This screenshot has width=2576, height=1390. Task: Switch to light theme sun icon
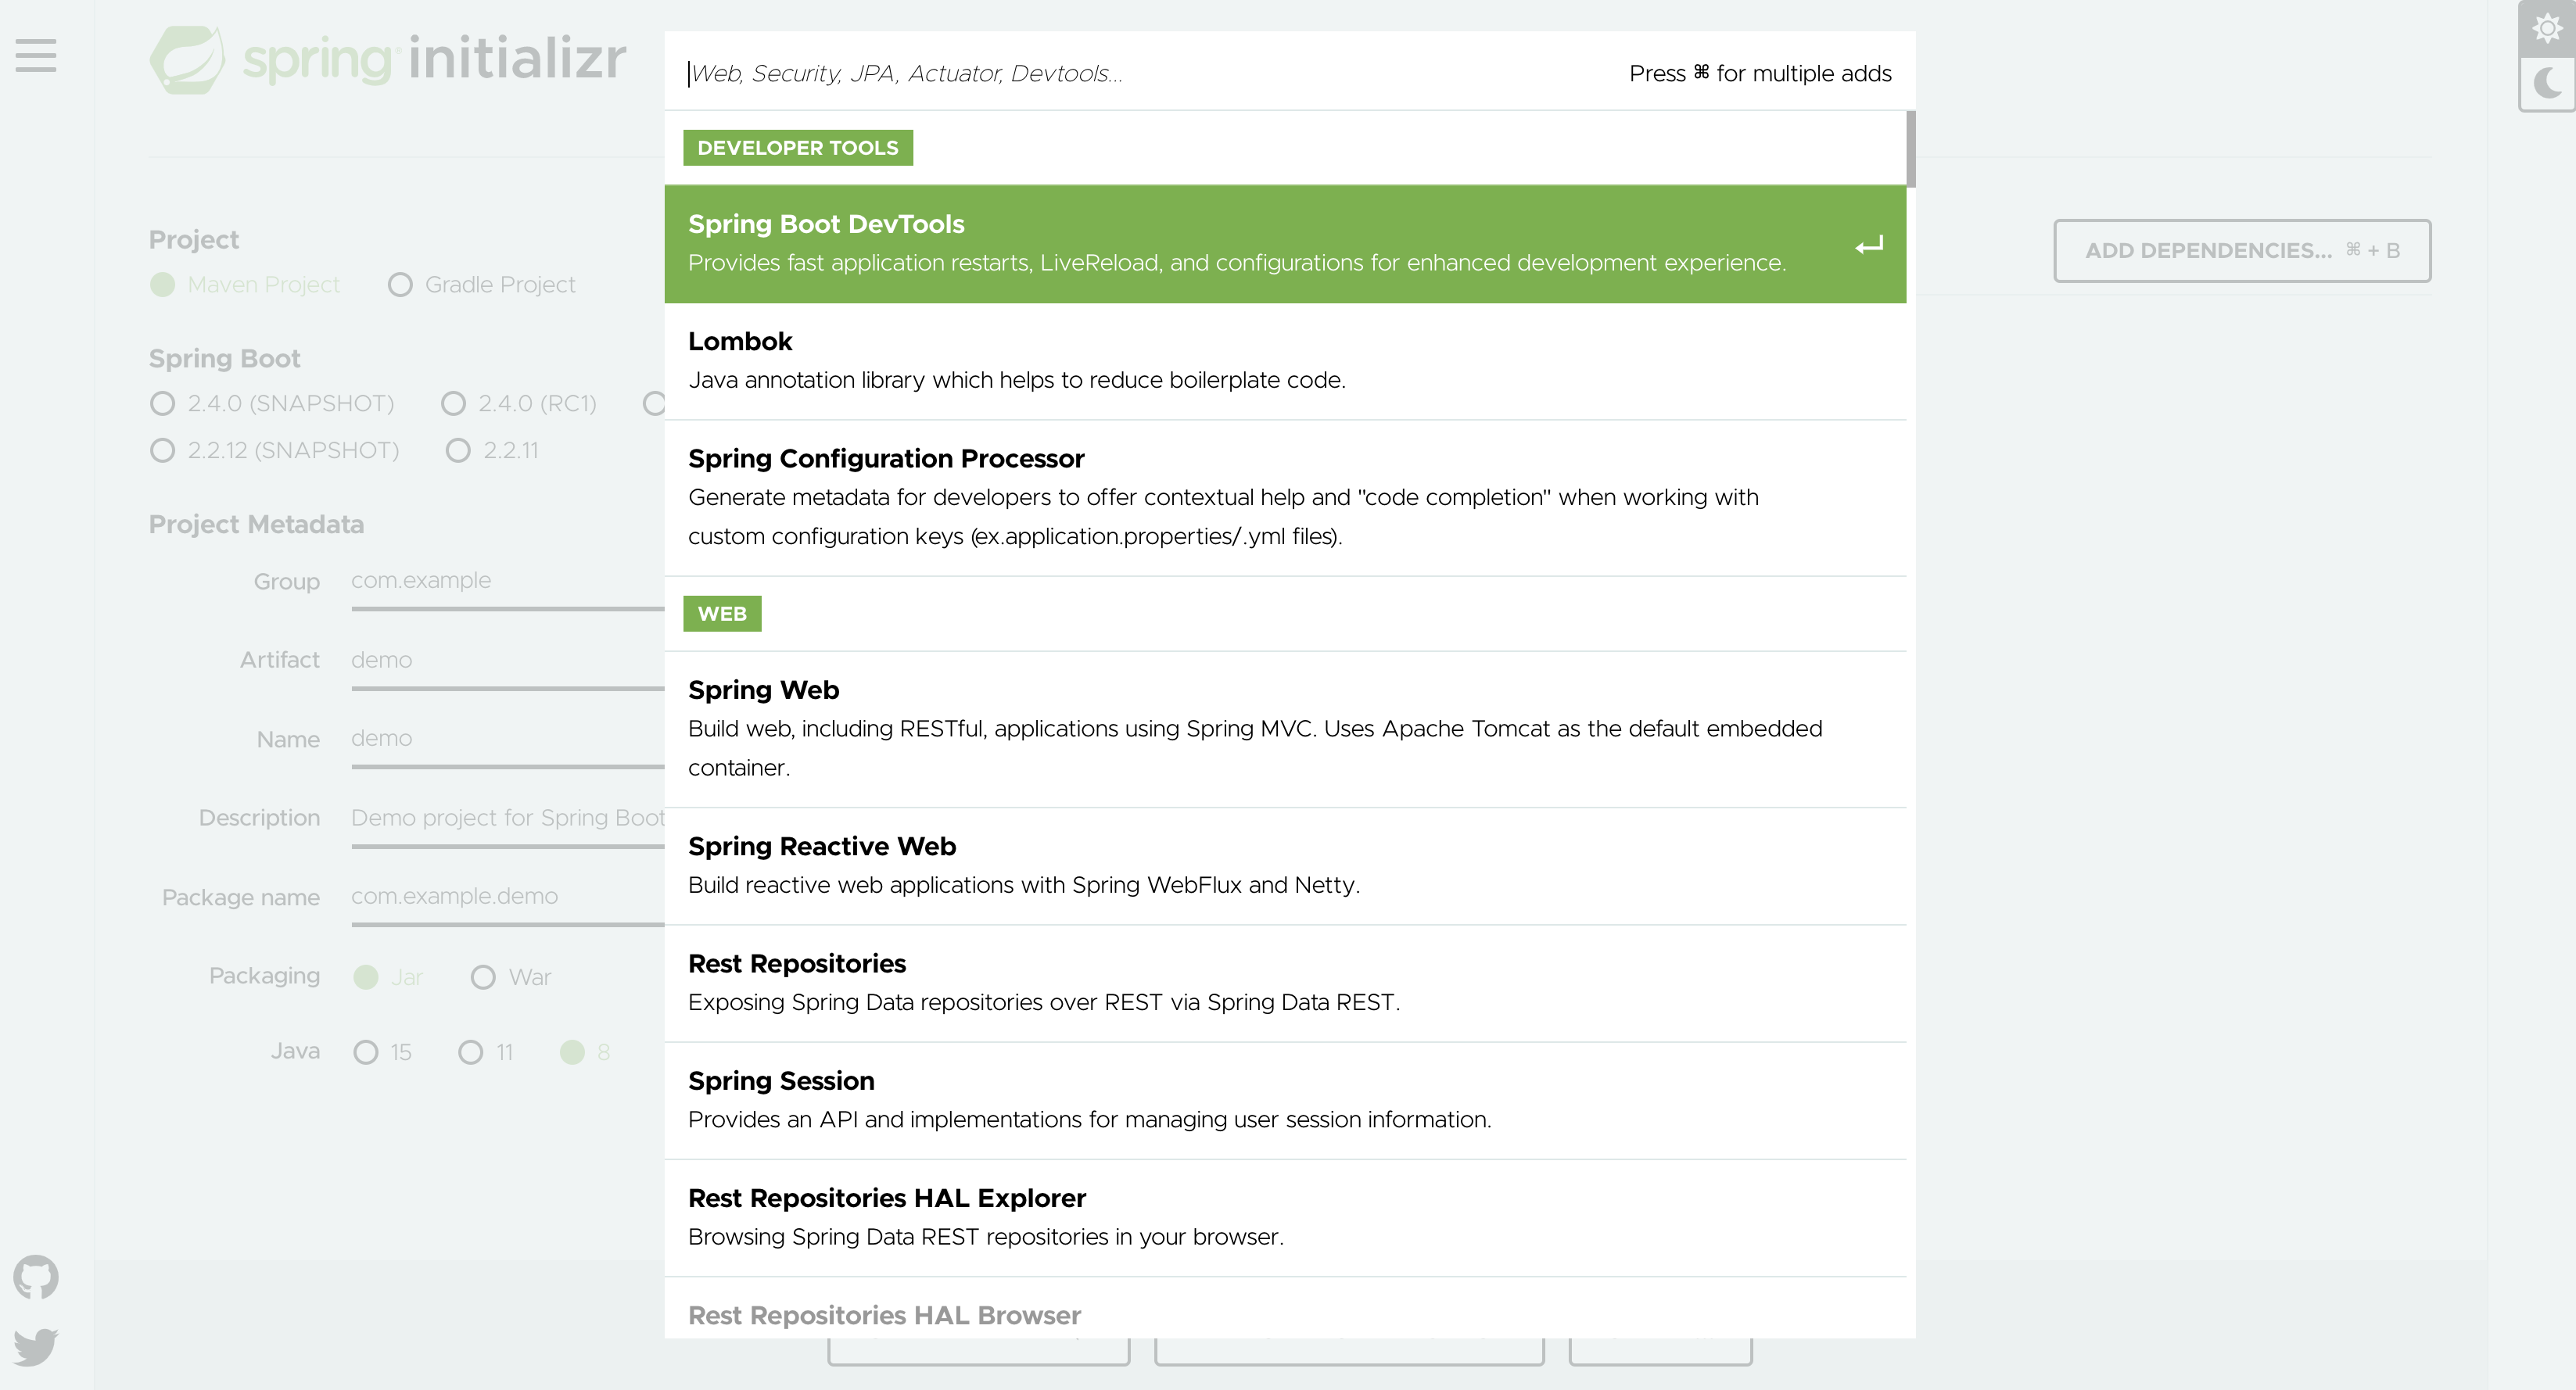point(2546,28)
